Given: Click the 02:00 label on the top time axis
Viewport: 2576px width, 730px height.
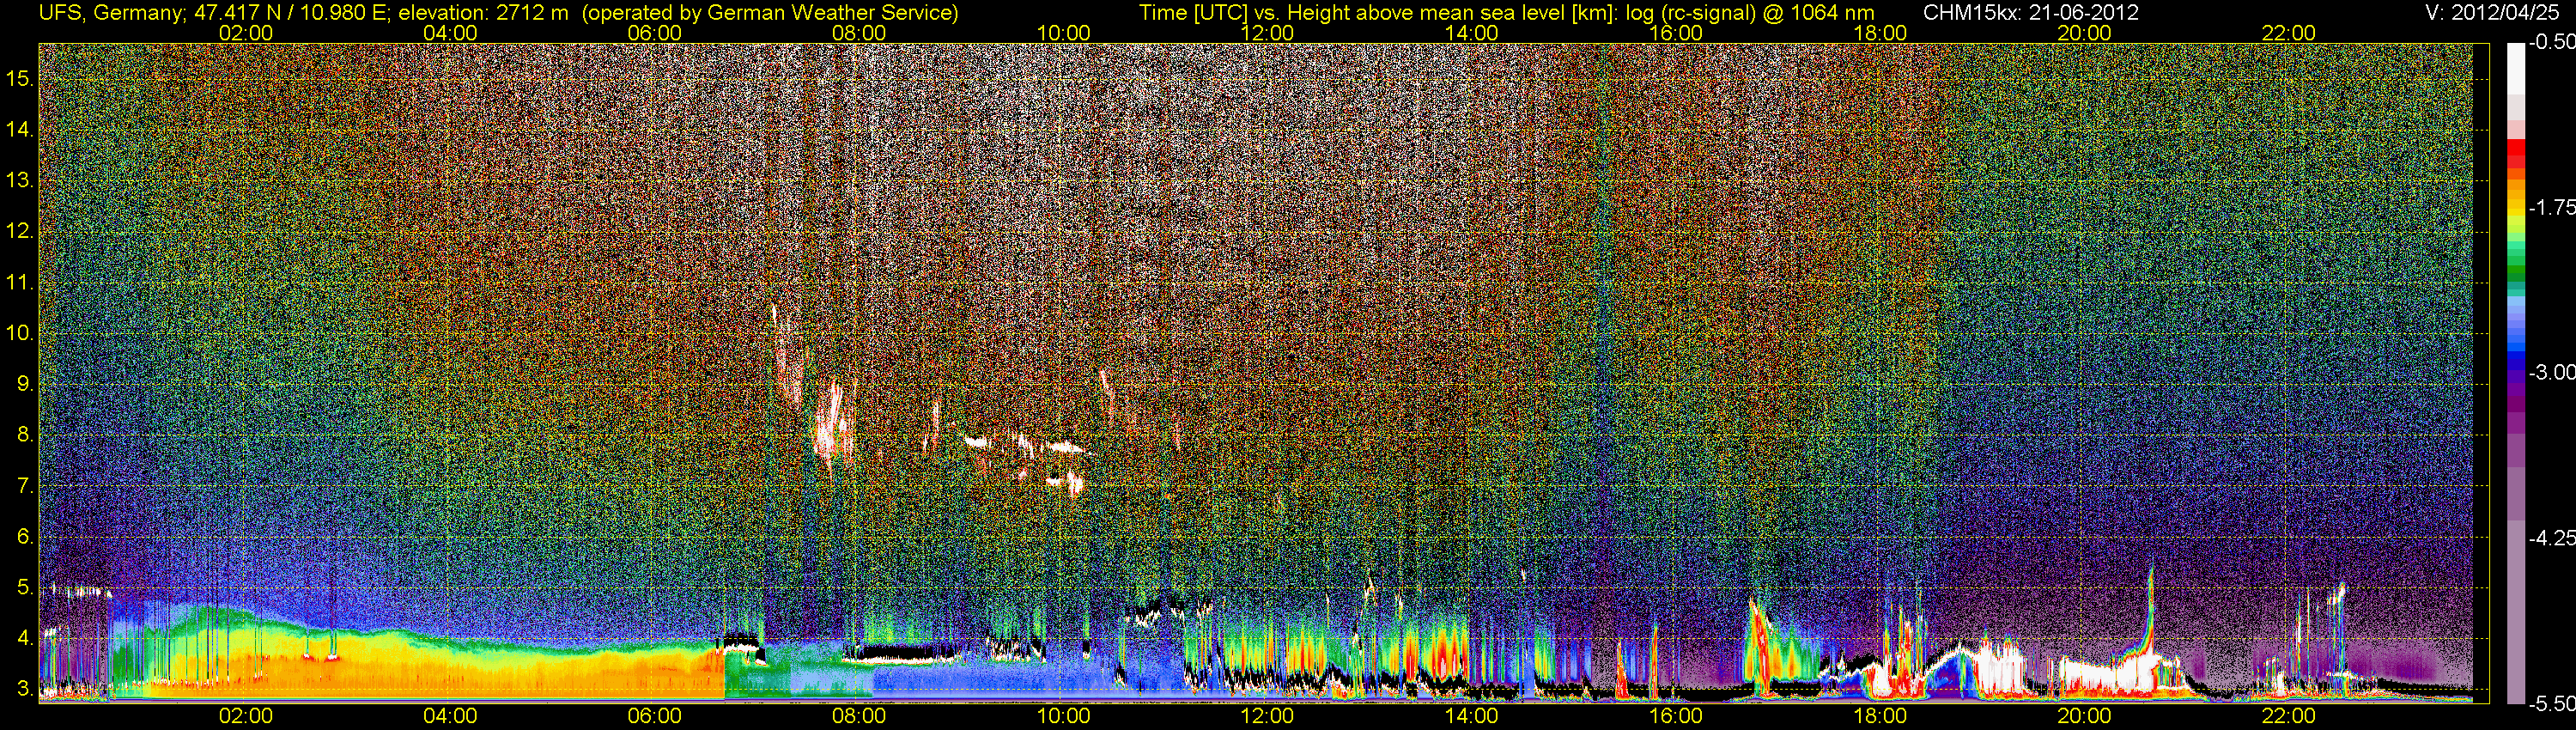Looking at the screenshot, I should pos(246,33).
